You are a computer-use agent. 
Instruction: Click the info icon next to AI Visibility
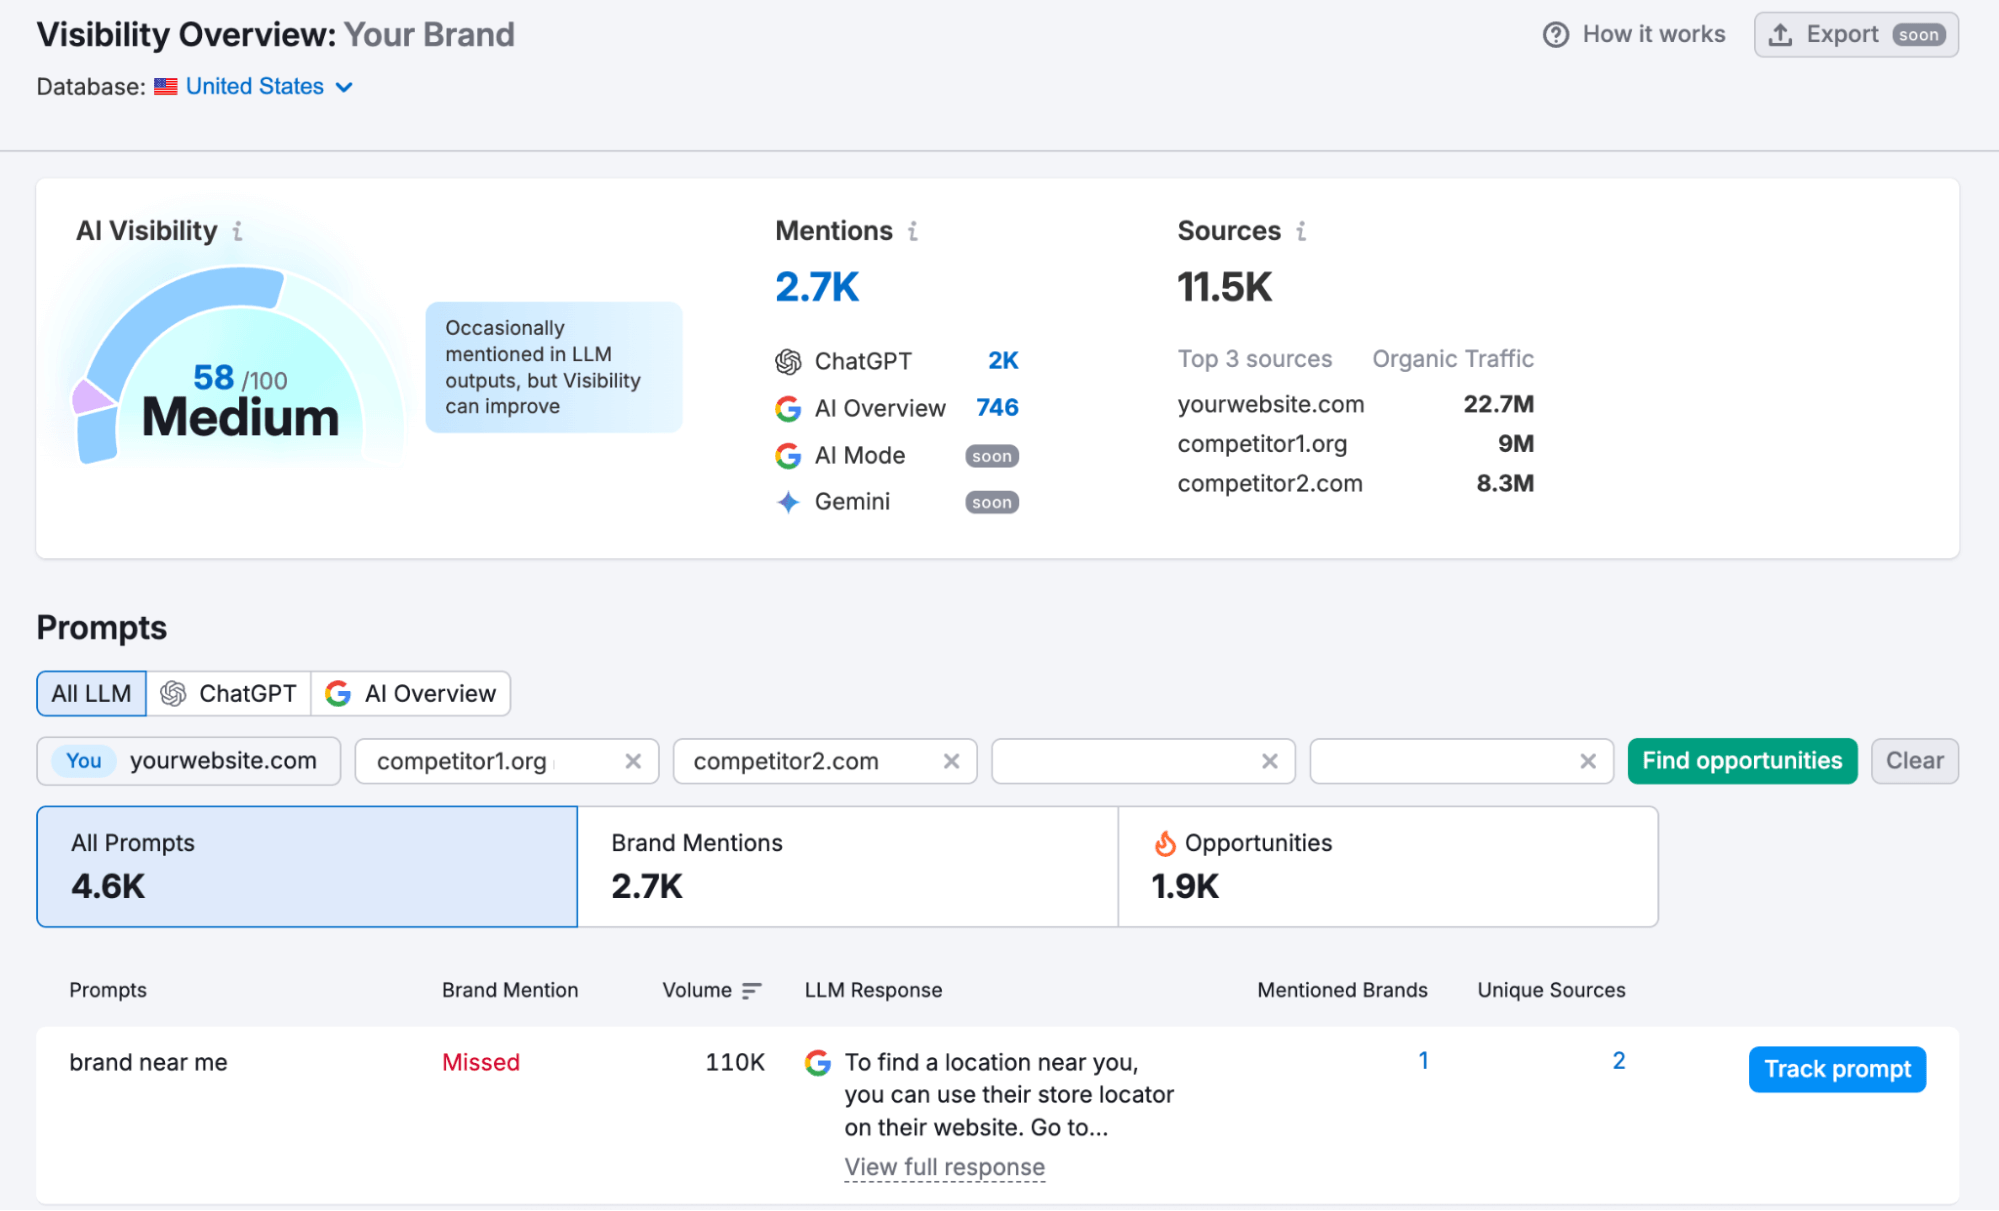coord(236,231)
